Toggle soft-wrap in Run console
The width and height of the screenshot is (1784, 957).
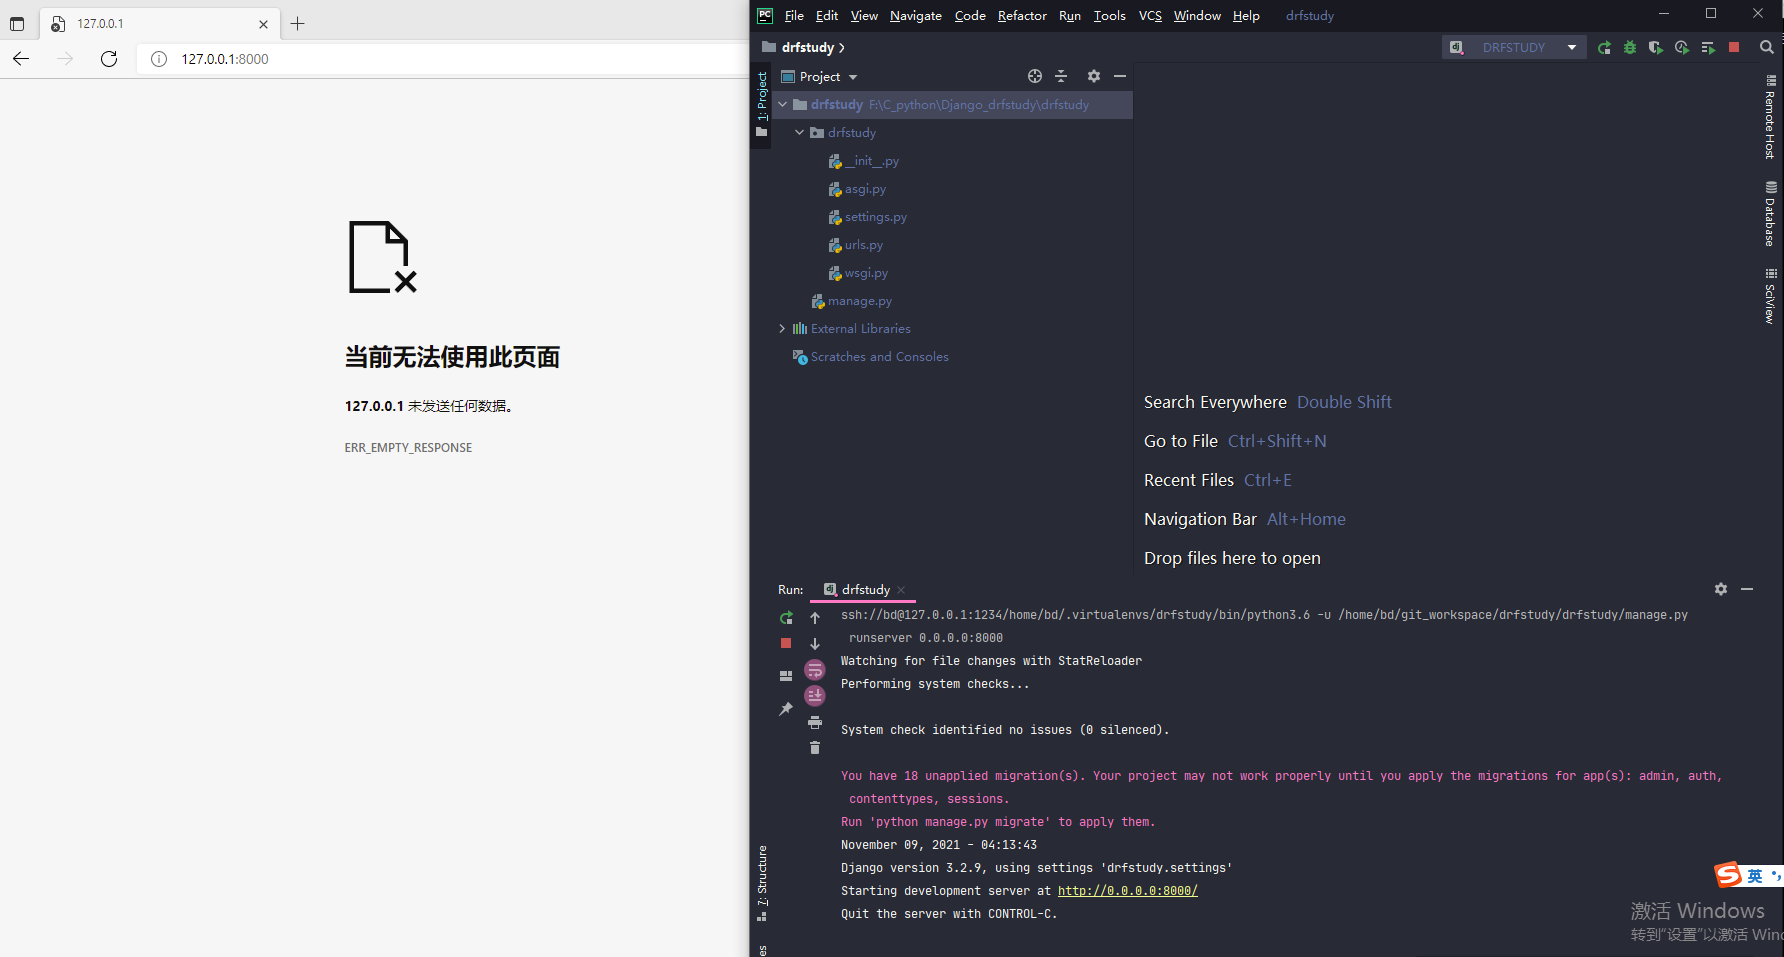coord(815,670)
